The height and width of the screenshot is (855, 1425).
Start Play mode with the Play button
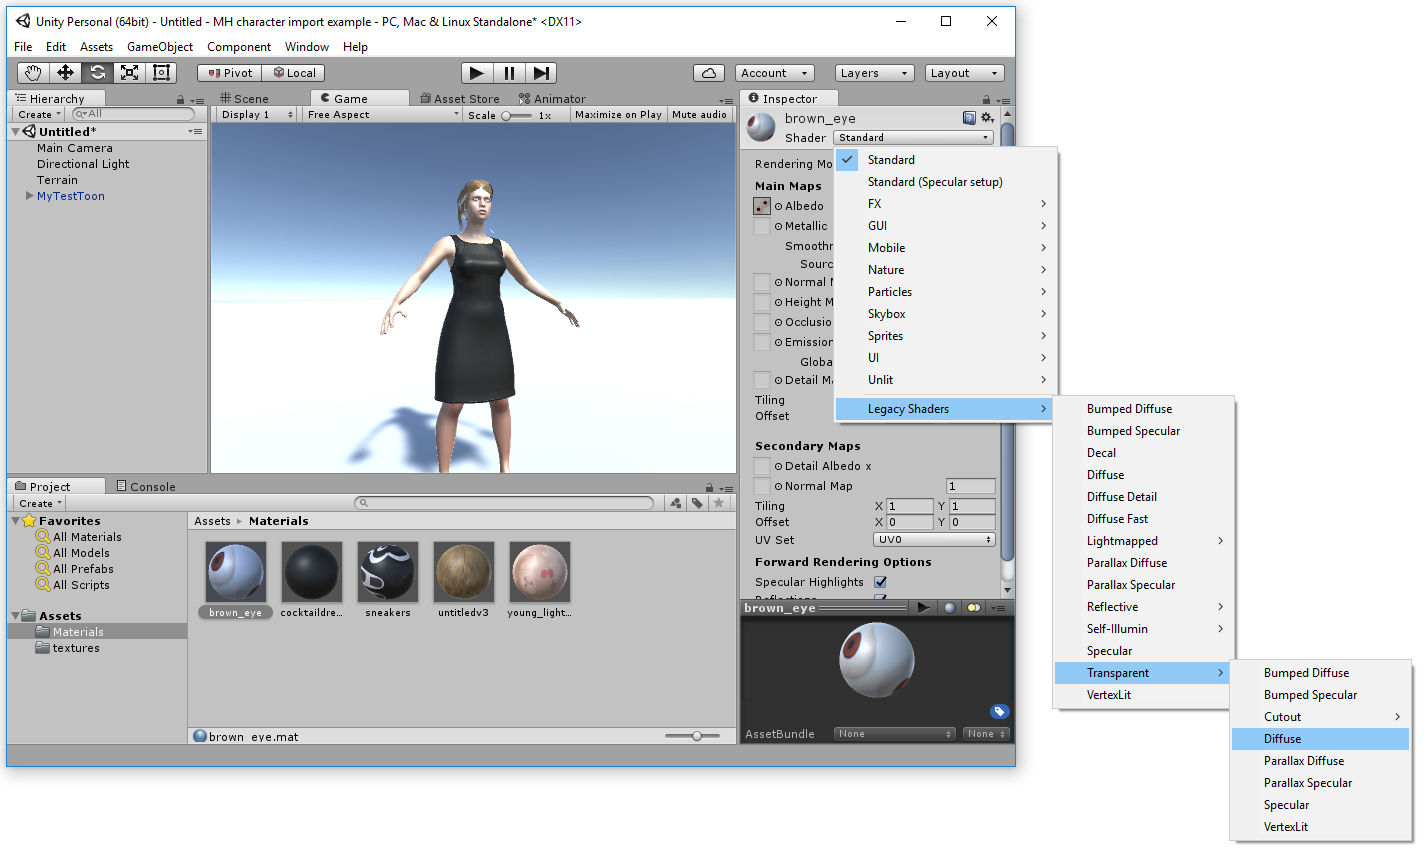click(477, 73)
